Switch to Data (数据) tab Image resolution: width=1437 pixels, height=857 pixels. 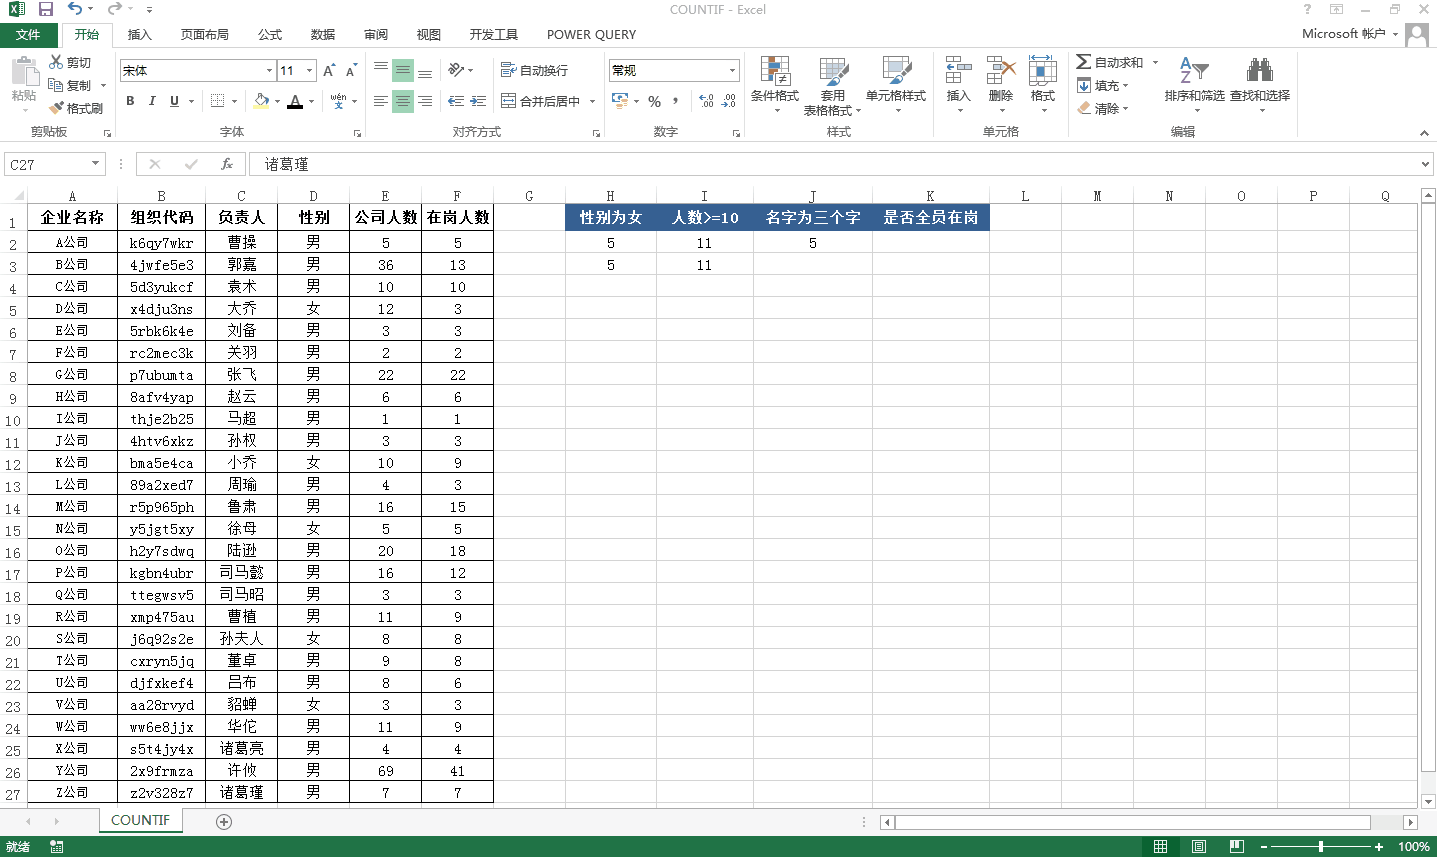[323, 34]
